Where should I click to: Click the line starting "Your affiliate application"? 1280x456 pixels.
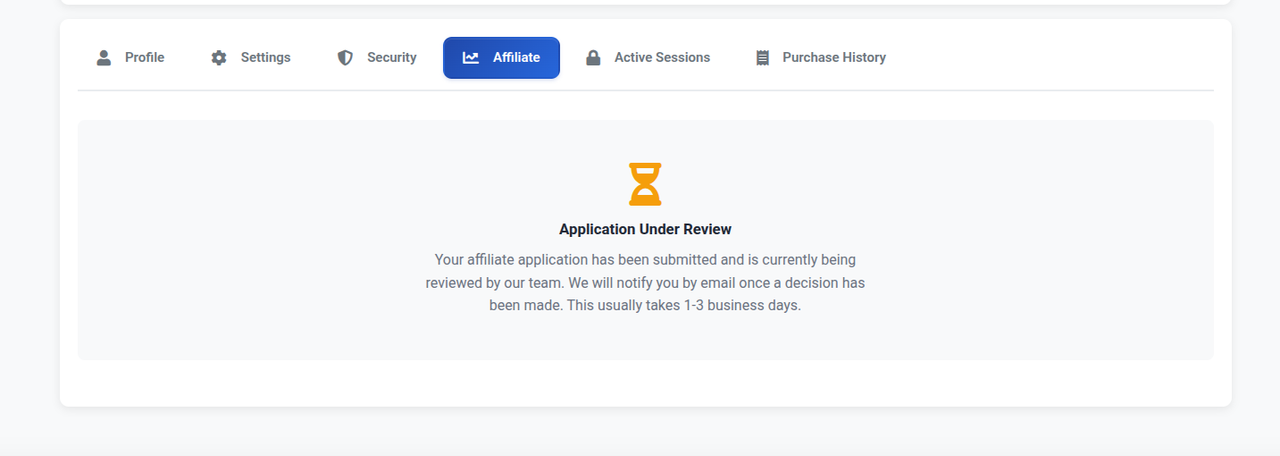645,260
